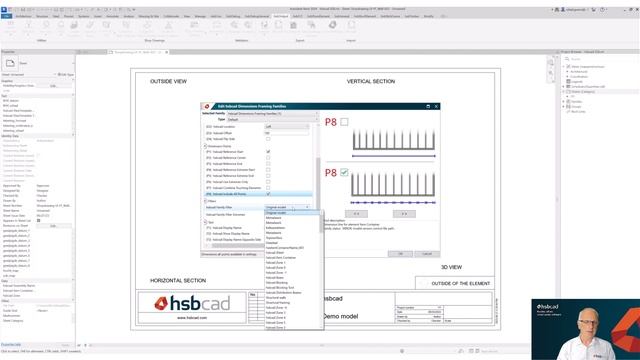Uncheck the P1 Reference Start checkbox
The image size is (640, 360).
[x=268, y=151]
